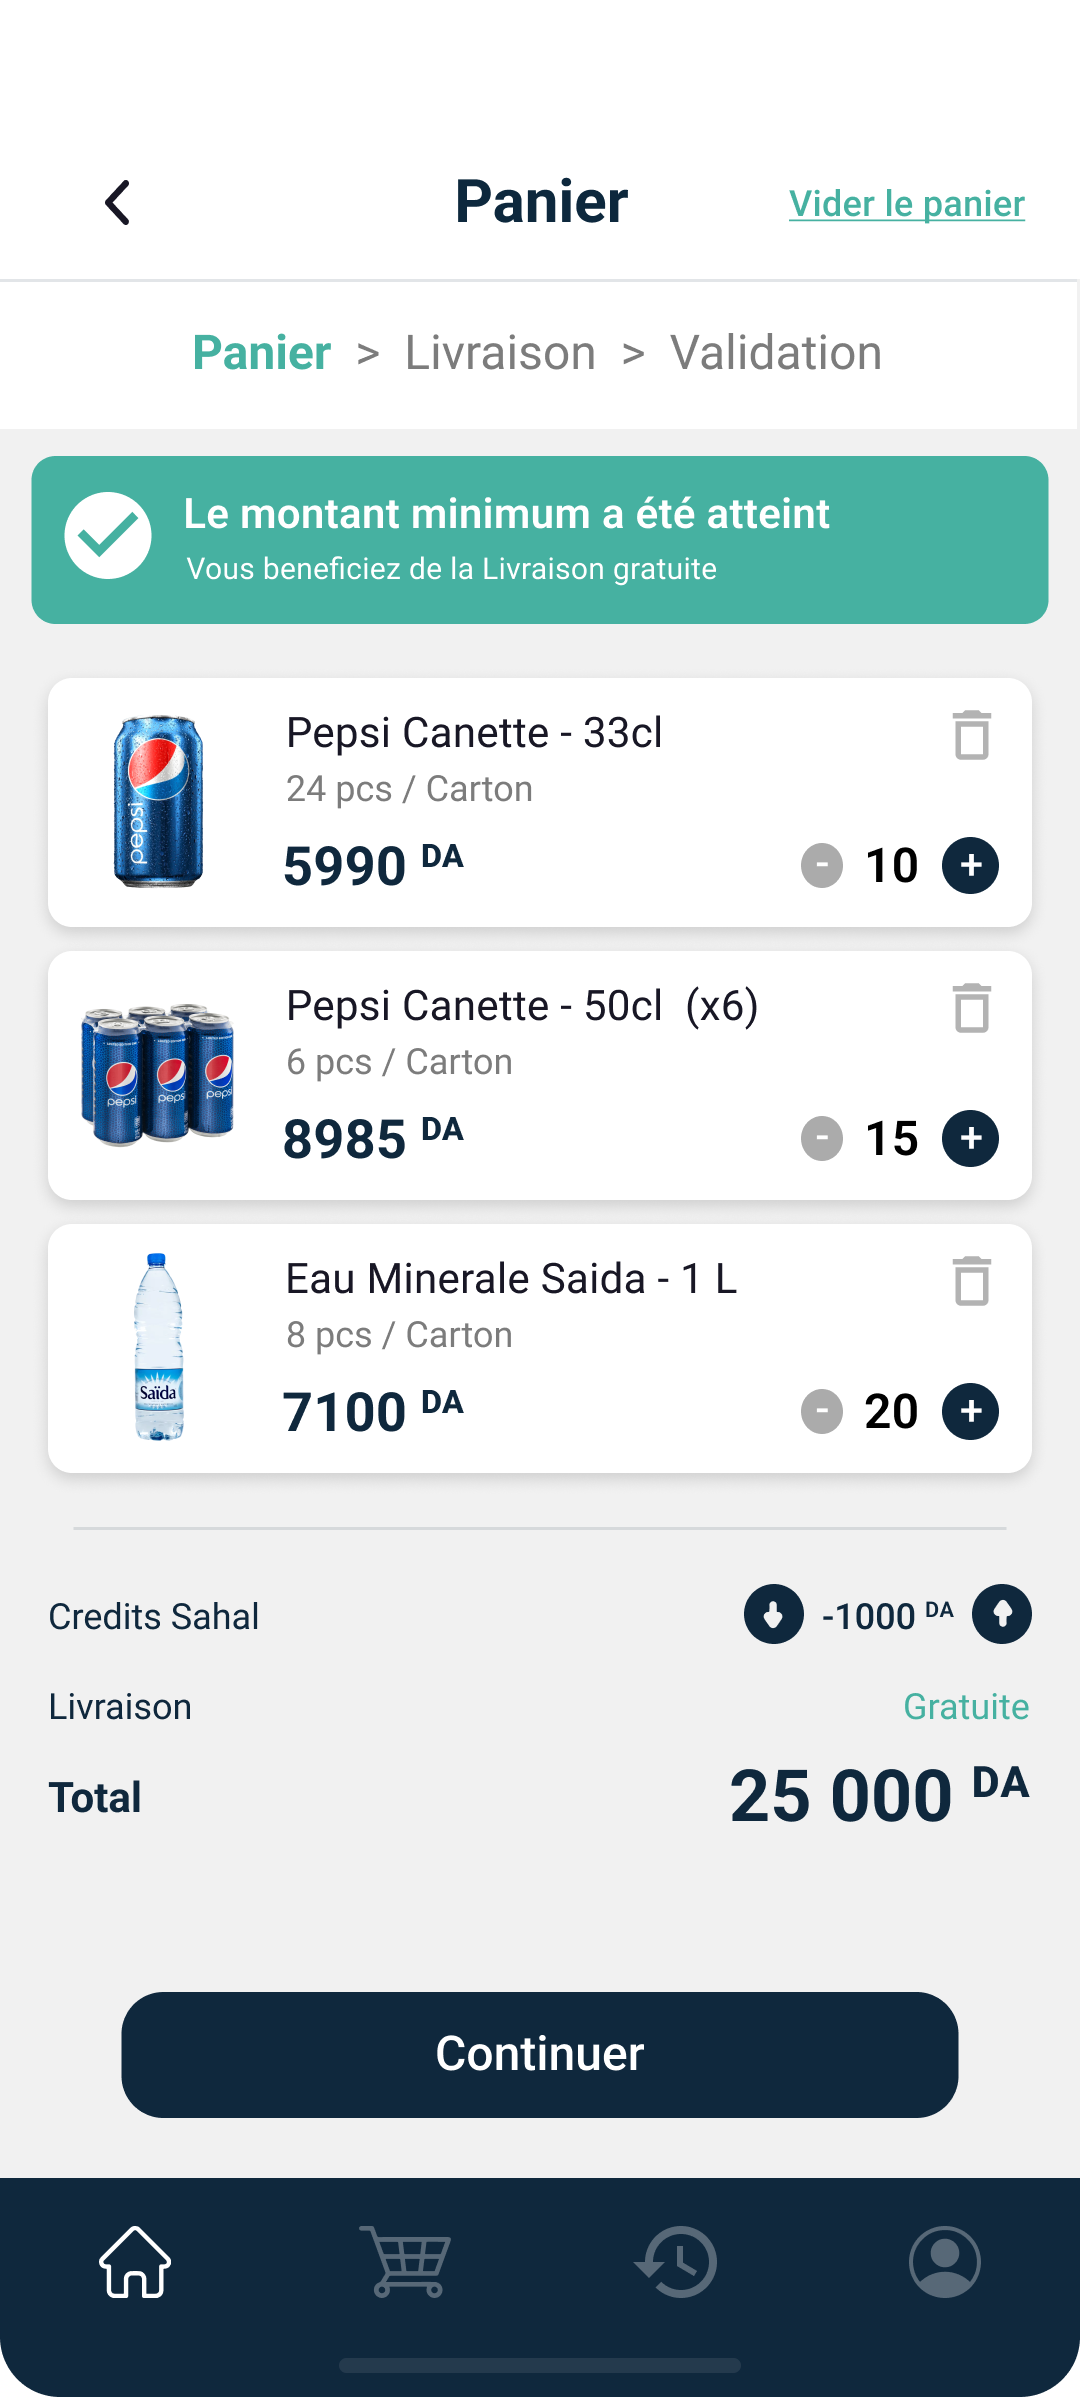Raise the Credits Sahal amount
This screenshot has height=2397, width=1080.
(1002, 1614)
